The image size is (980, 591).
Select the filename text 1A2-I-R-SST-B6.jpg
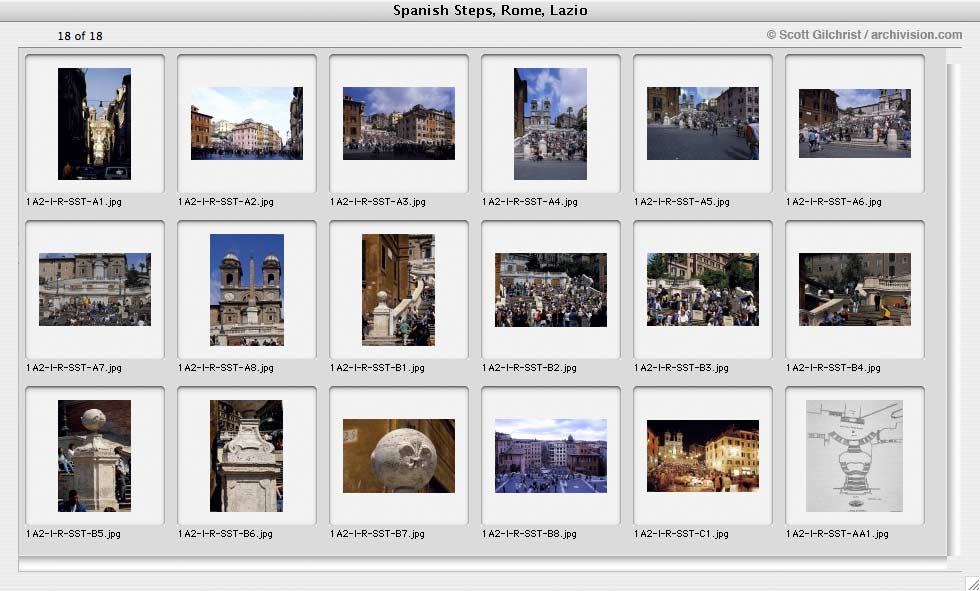(225, 534)
